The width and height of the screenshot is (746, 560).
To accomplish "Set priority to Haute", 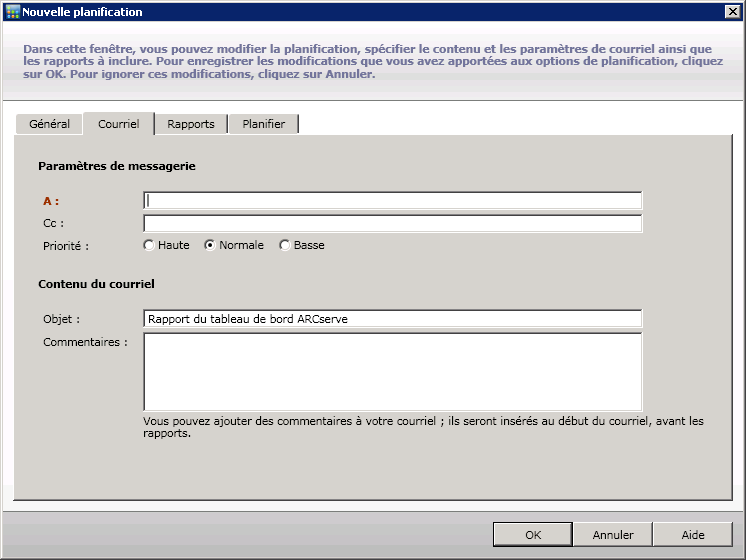I will pyautogui.click(x=150, y=245).
